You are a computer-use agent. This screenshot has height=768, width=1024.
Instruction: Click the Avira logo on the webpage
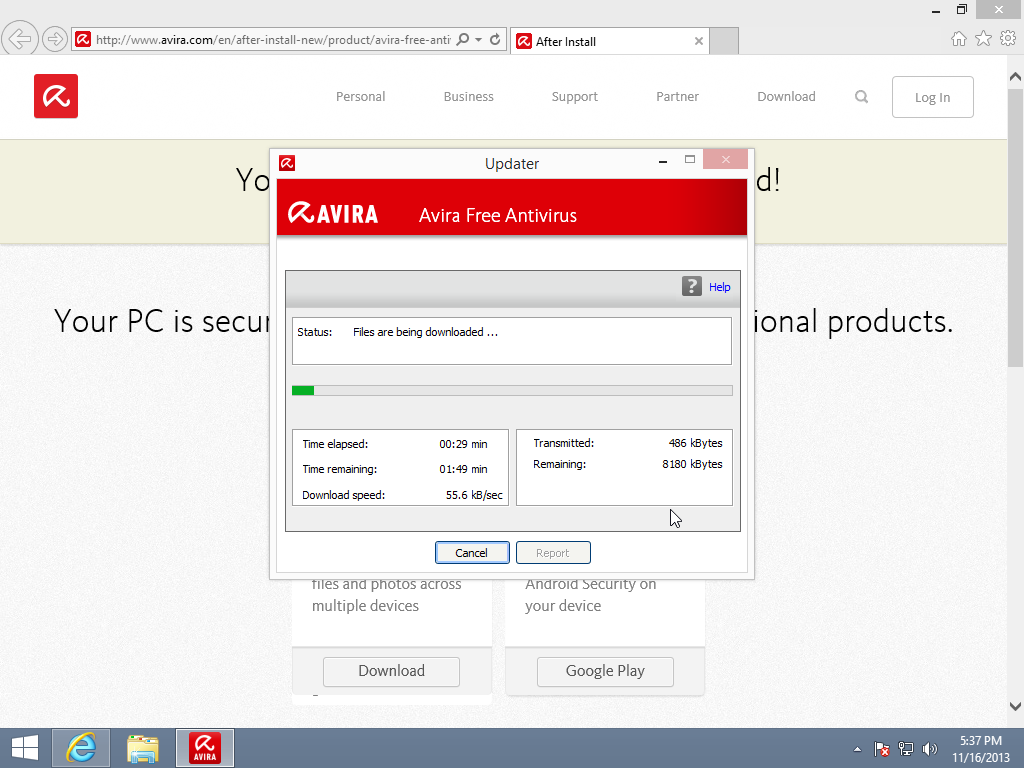(56, 96)
